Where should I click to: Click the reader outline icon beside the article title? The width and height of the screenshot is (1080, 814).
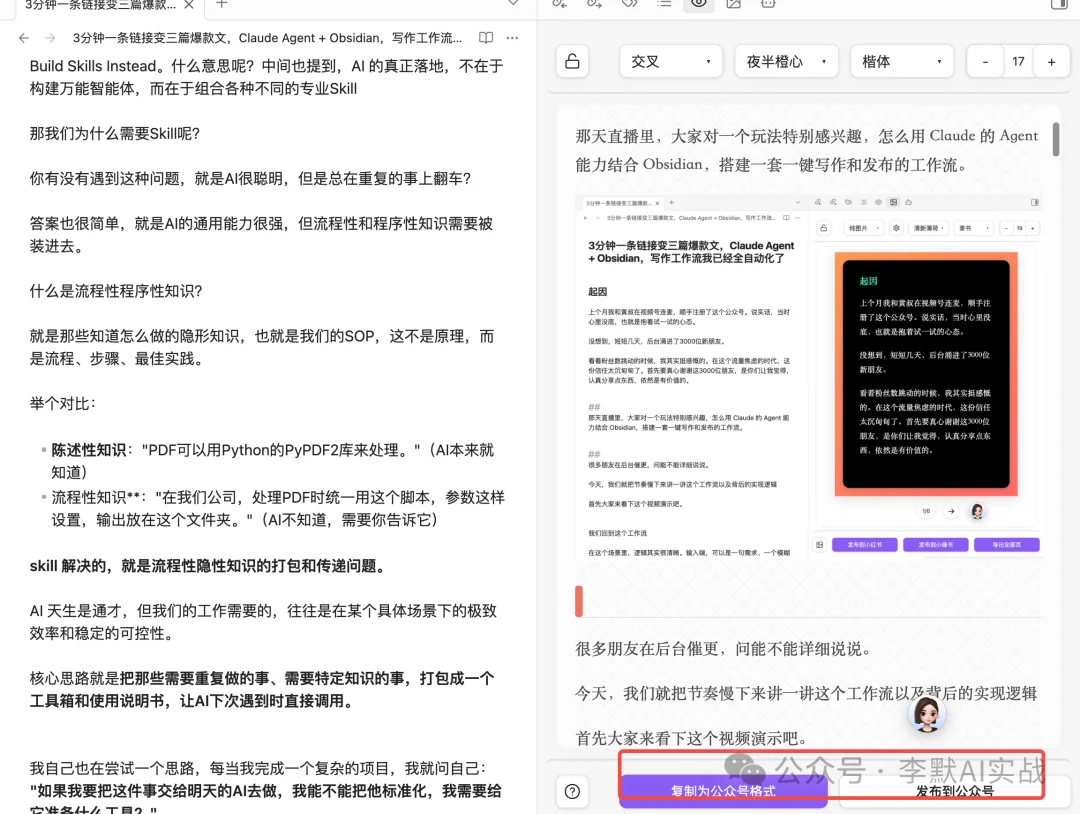(485, 37)
